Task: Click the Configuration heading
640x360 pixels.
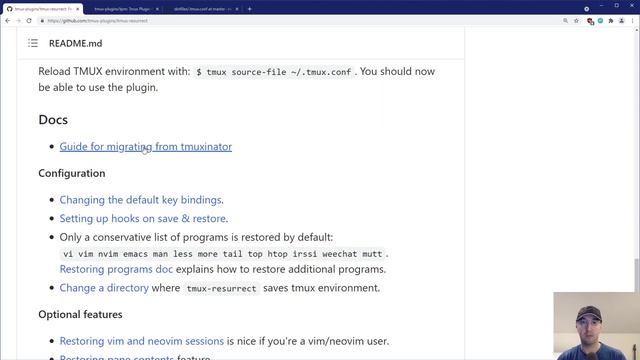Action: tap(72, 173)
